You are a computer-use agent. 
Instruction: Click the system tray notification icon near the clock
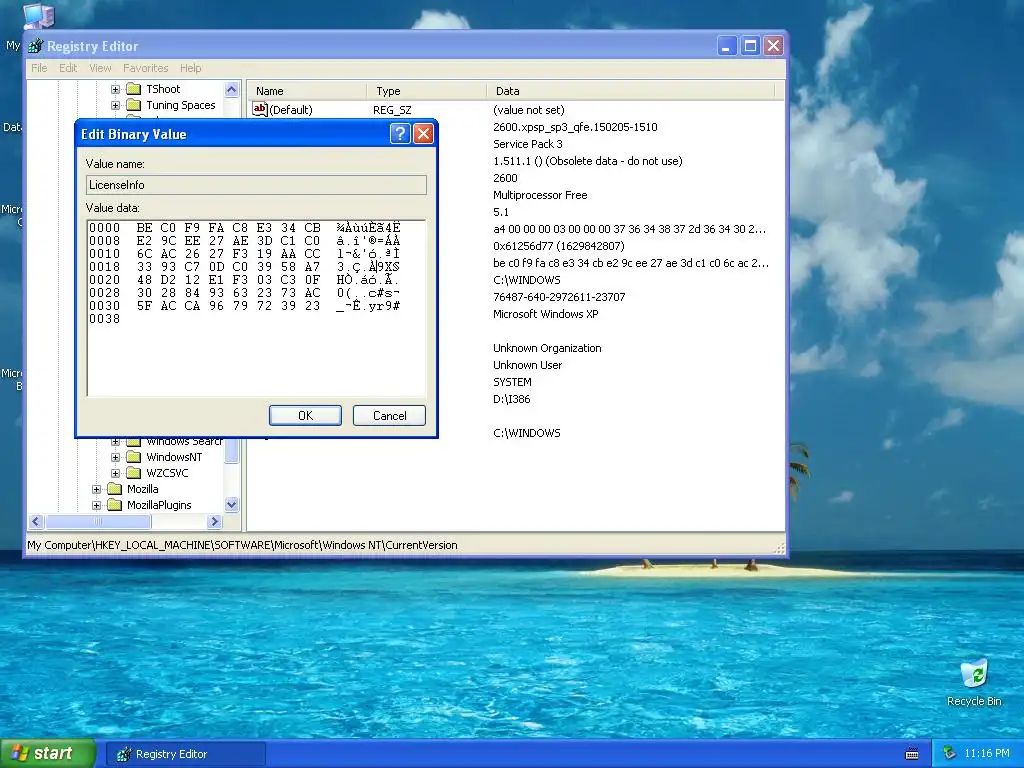(x=950, y=754)
